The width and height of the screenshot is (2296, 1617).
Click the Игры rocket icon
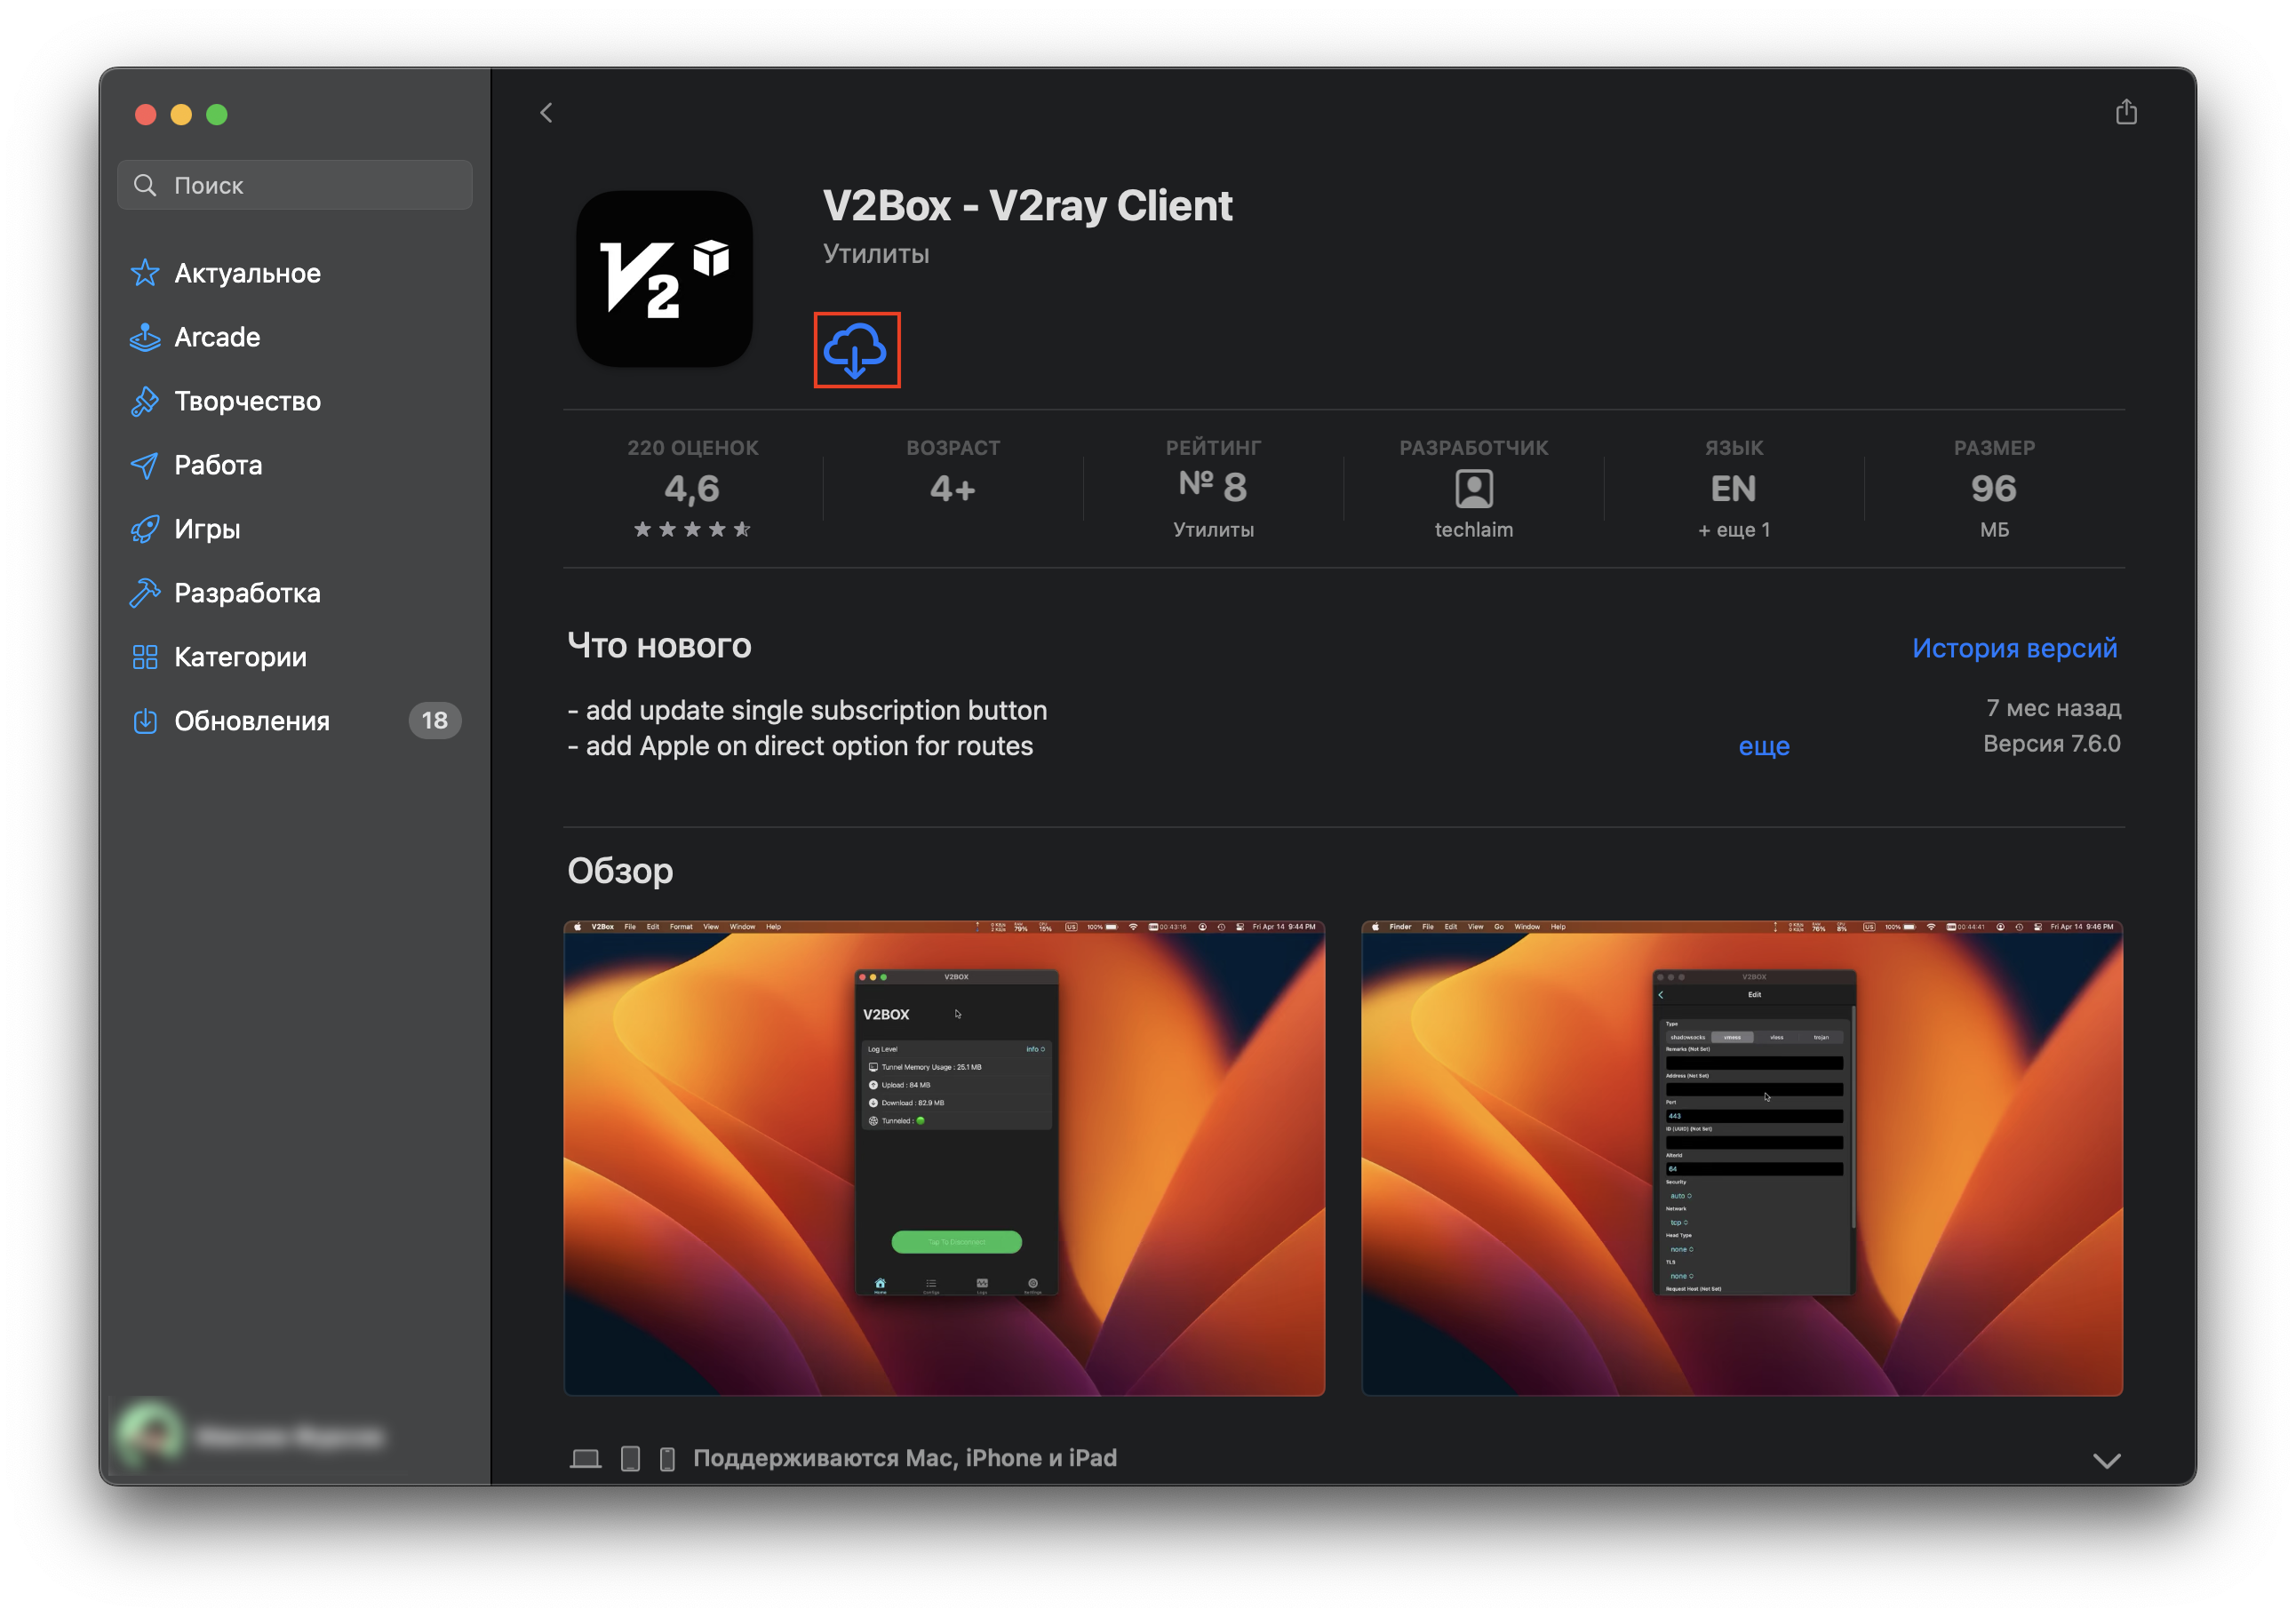[145, 529]
